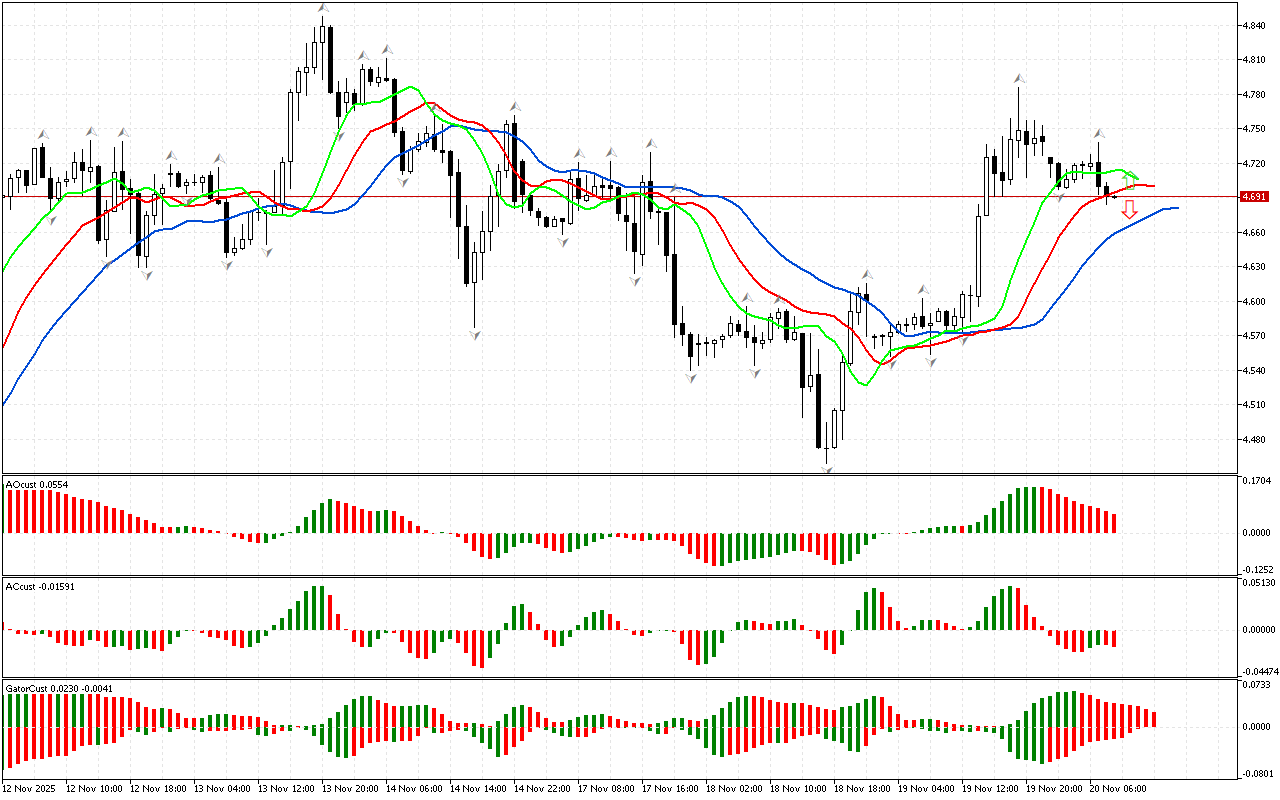Click the -0.0801 value on the Gator scale

1257,773
